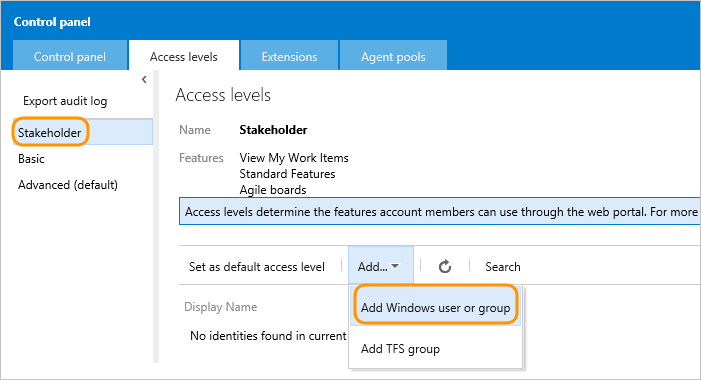Click the access levels information banner
This screenshot has width=701, height=380.
tap(439, 211)
